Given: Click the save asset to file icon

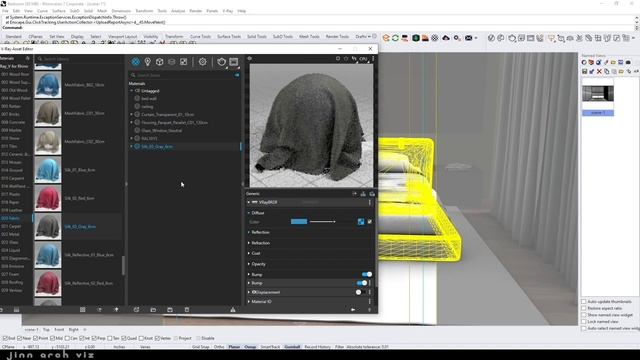Looking at the screenshot, I should tap(170, 310).
